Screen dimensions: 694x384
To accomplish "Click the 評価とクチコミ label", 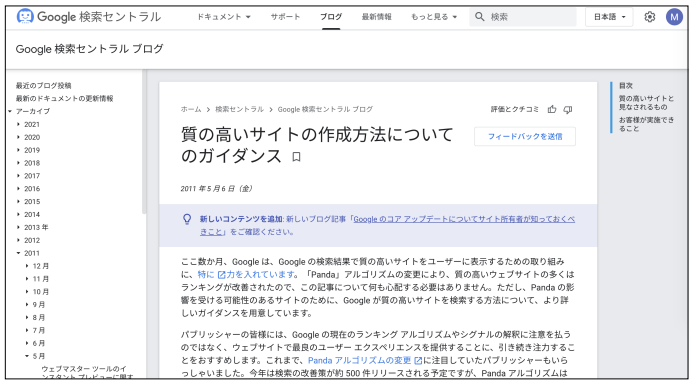I will [515, 109].
